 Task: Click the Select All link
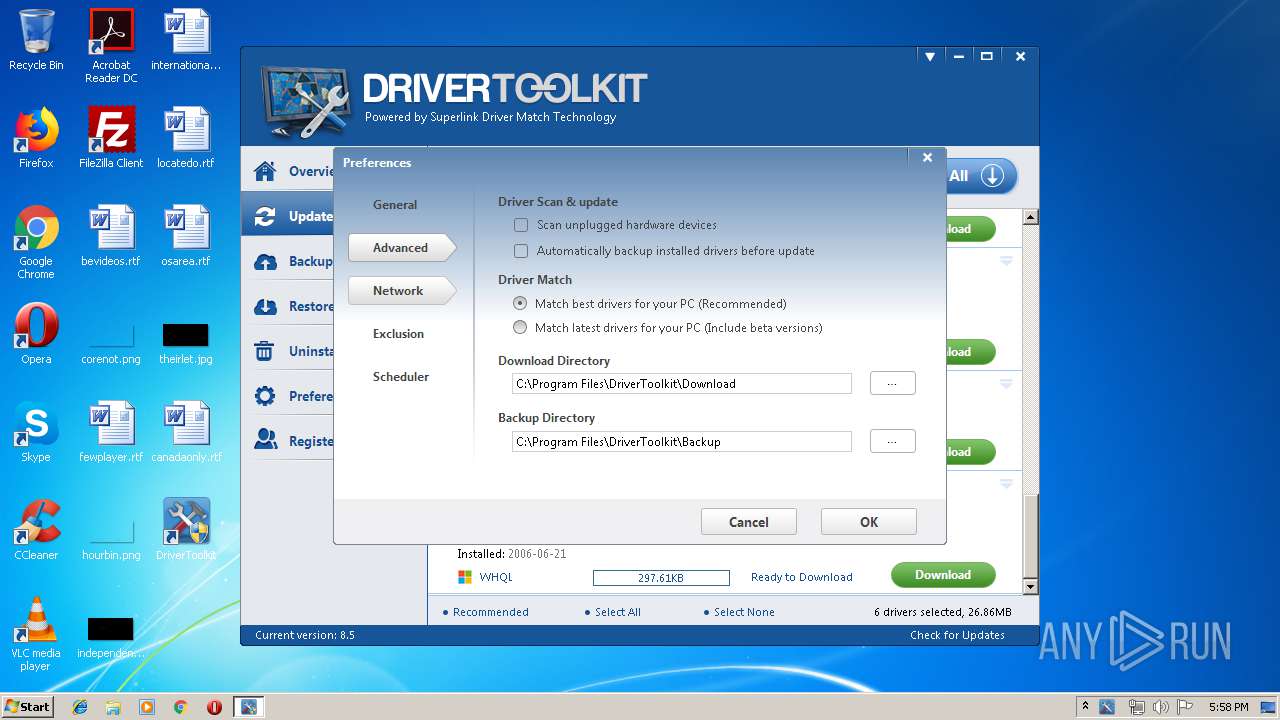pos(617,612)
